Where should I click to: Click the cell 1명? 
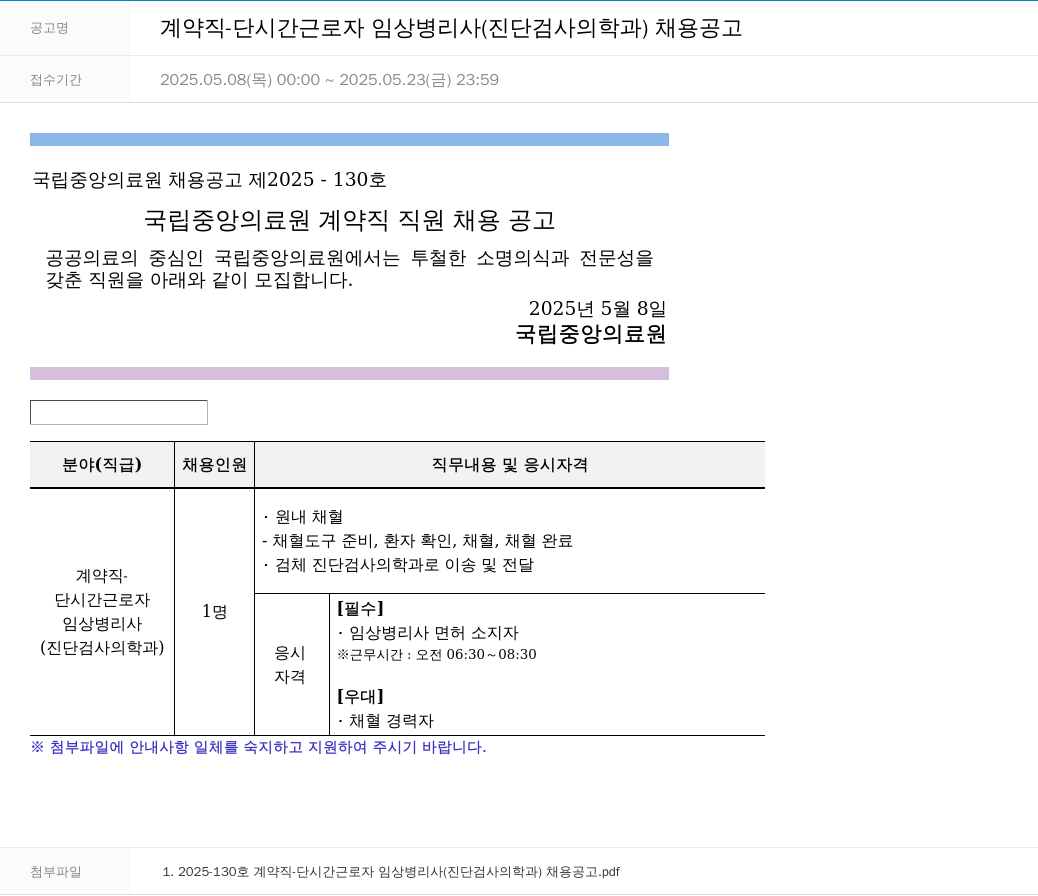(214, 611)
